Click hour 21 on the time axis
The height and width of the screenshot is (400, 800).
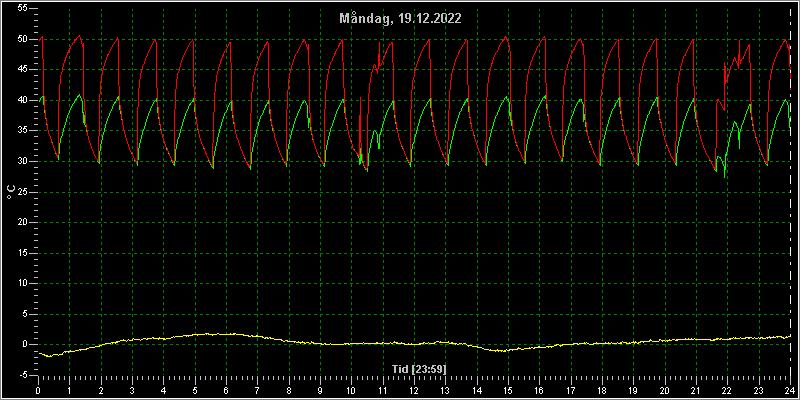point(696,391)
